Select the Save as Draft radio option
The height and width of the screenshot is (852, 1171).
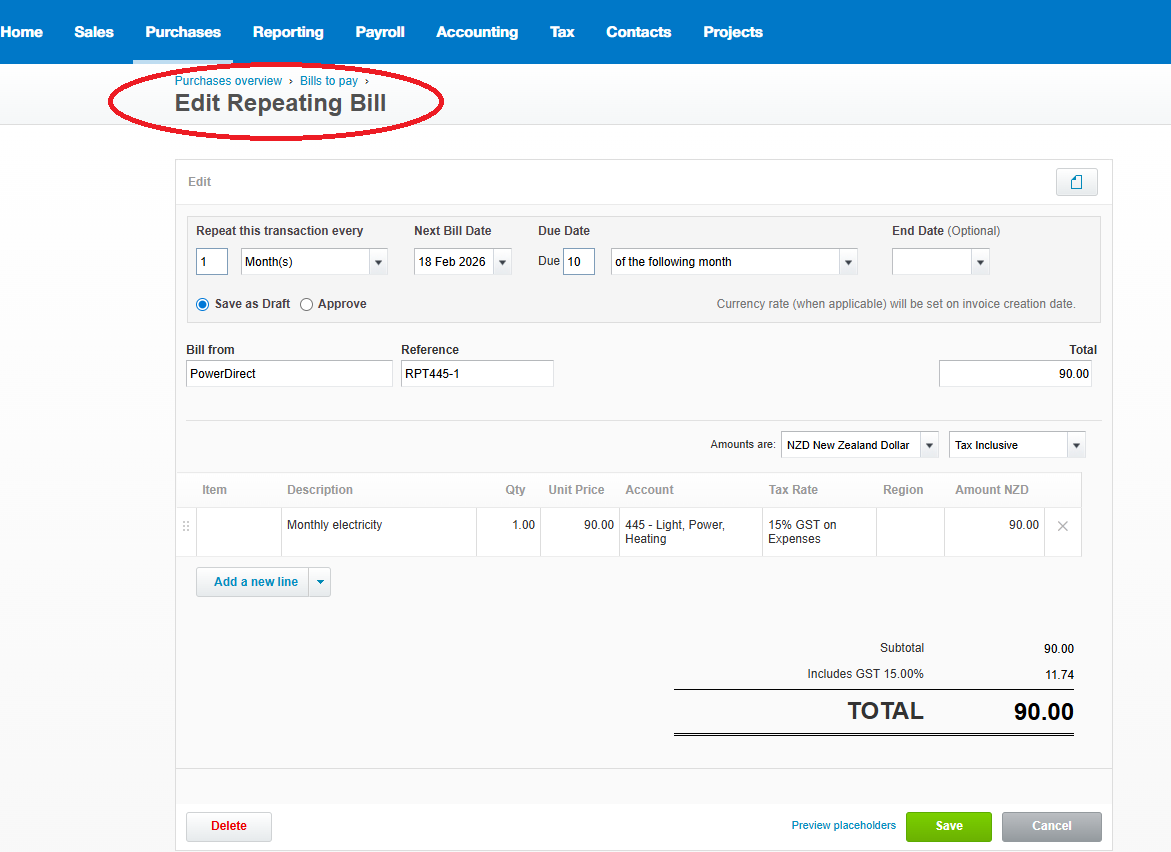(x=203, y=304)
